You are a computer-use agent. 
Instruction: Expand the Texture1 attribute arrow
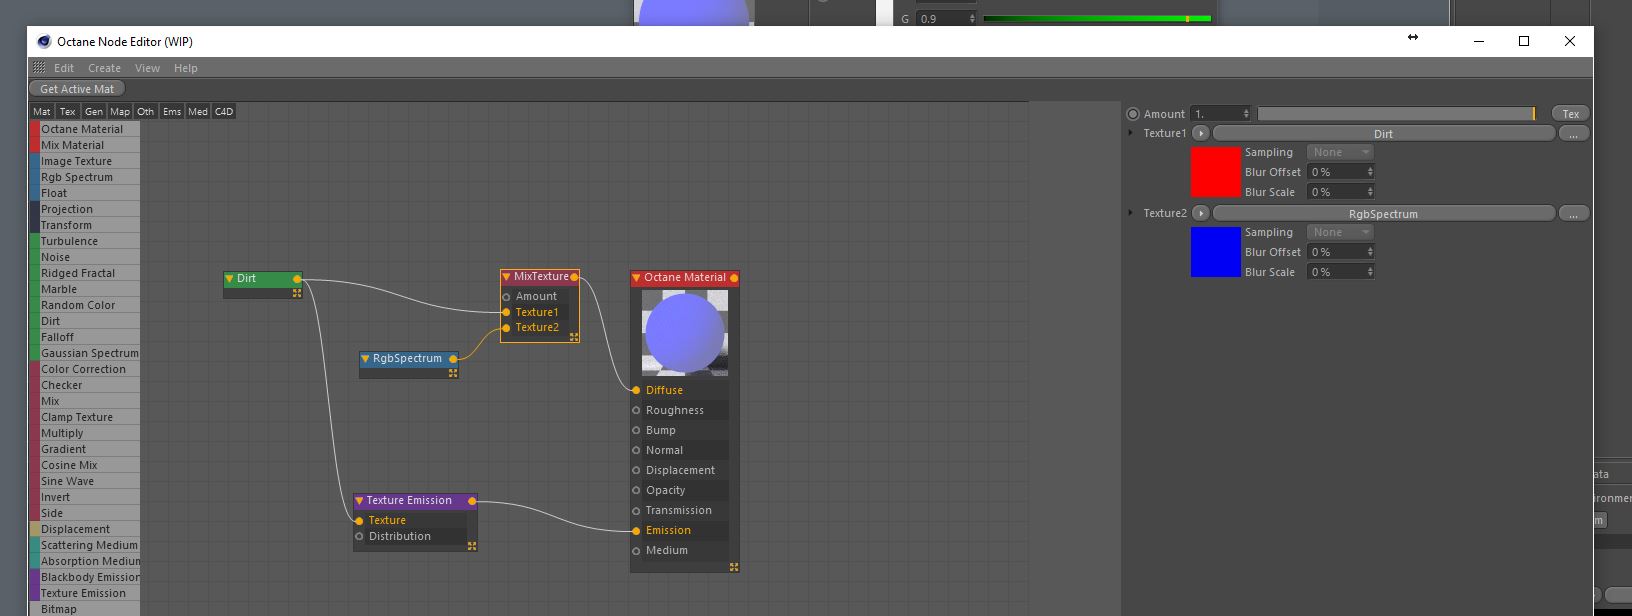1131,133
